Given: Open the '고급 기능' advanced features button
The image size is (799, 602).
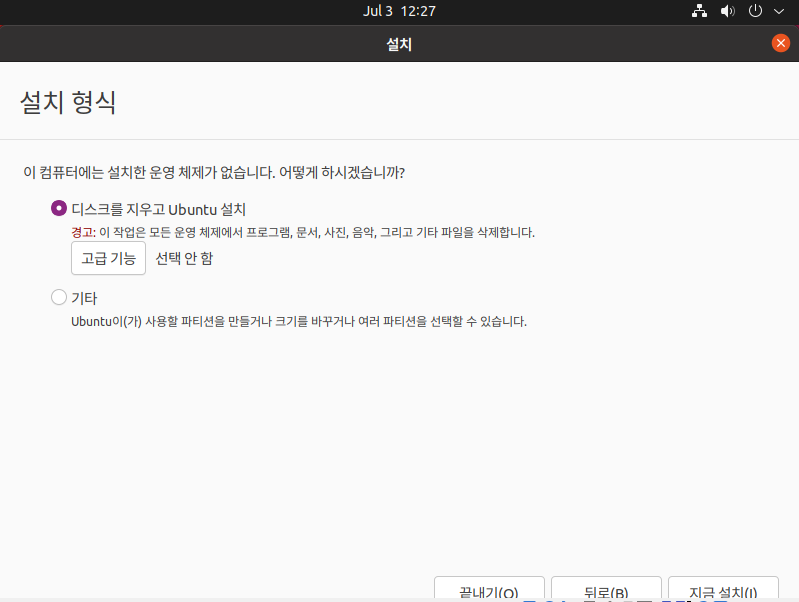Looking at the screenshot, I should click(x=109, y=258).
